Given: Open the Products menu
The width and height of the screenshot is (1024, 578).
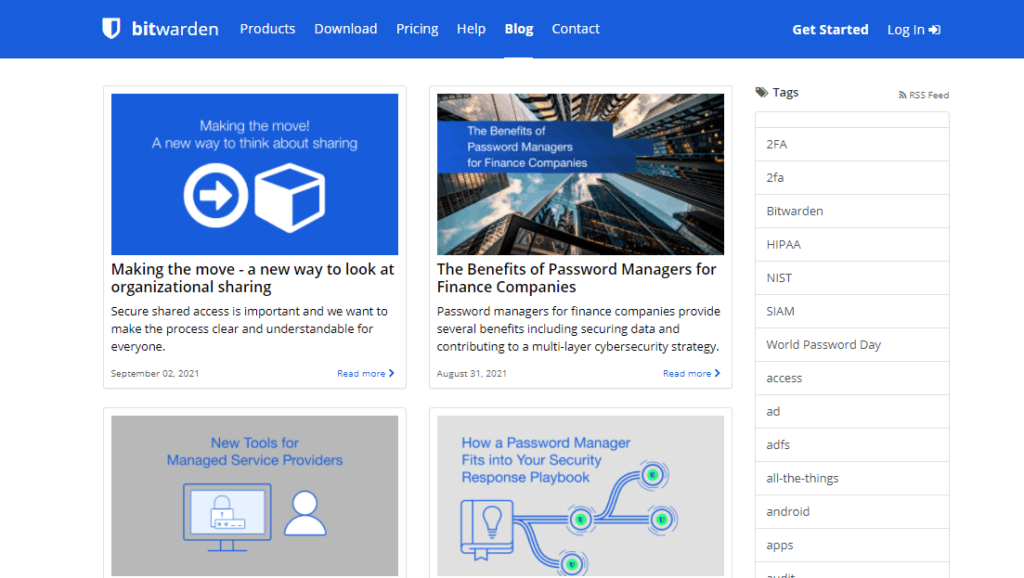Looking at the screenshot, I should (x=267, y=29).
